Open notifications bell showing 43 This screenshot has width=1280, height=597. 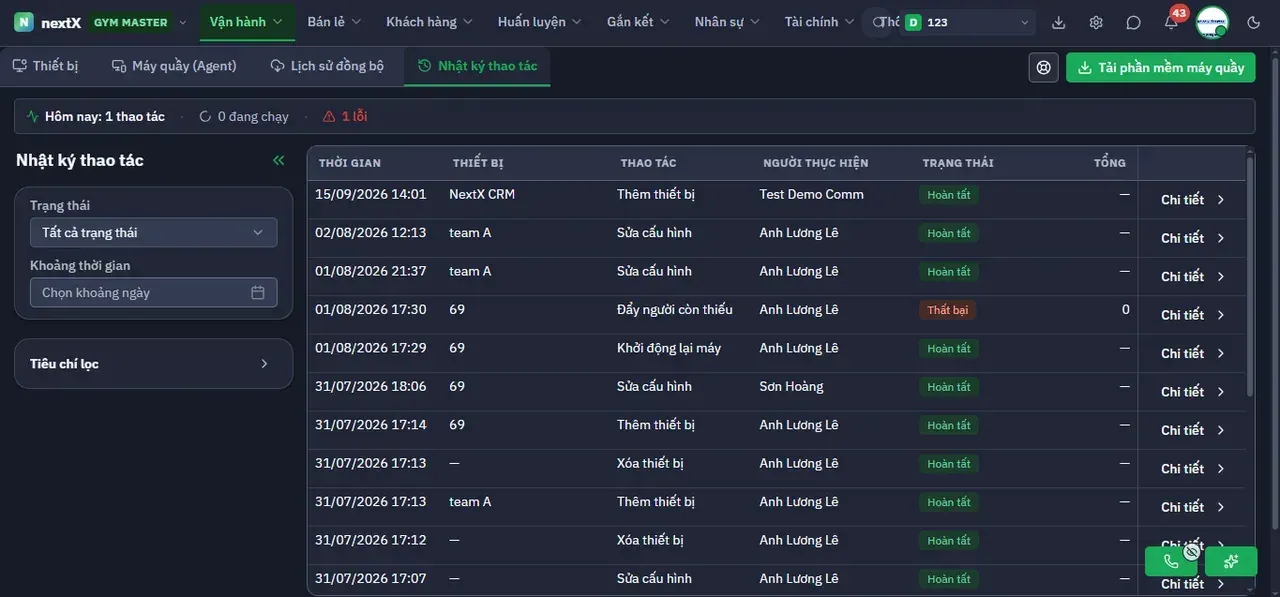1171,22
